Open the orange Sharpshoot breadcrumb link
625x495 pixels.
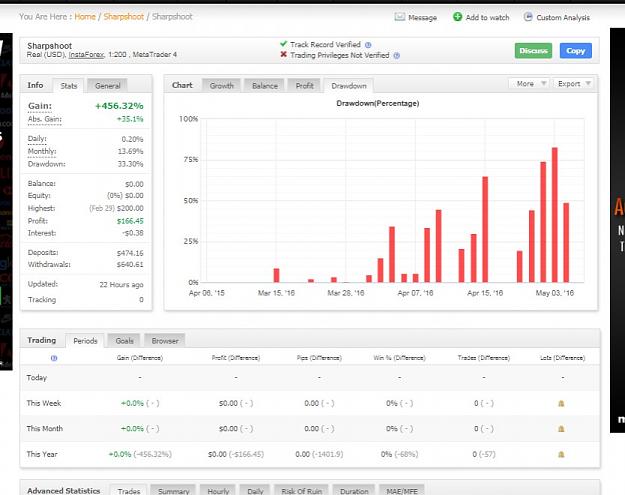click(124, 17)
